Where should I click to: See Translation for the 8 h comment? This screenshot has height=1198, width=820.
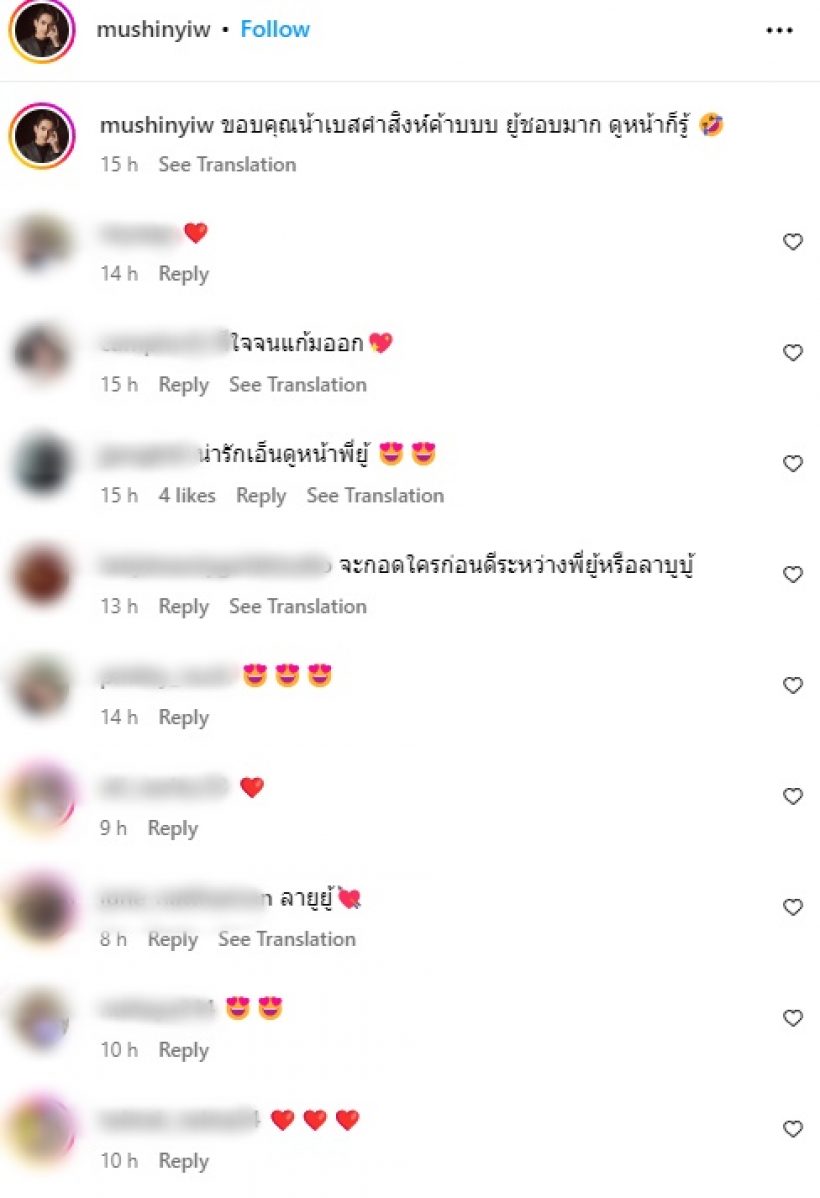(287, 939)
